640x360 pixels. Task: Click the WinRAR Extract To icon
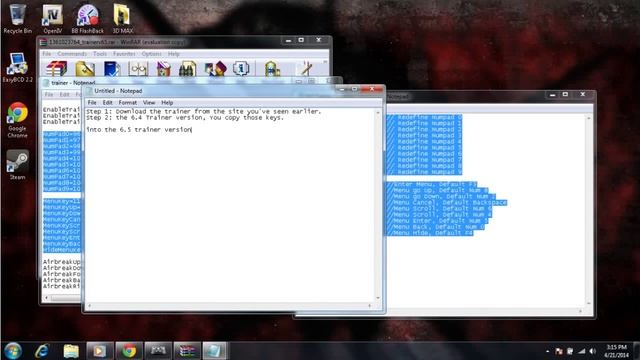tap(85, 69)
